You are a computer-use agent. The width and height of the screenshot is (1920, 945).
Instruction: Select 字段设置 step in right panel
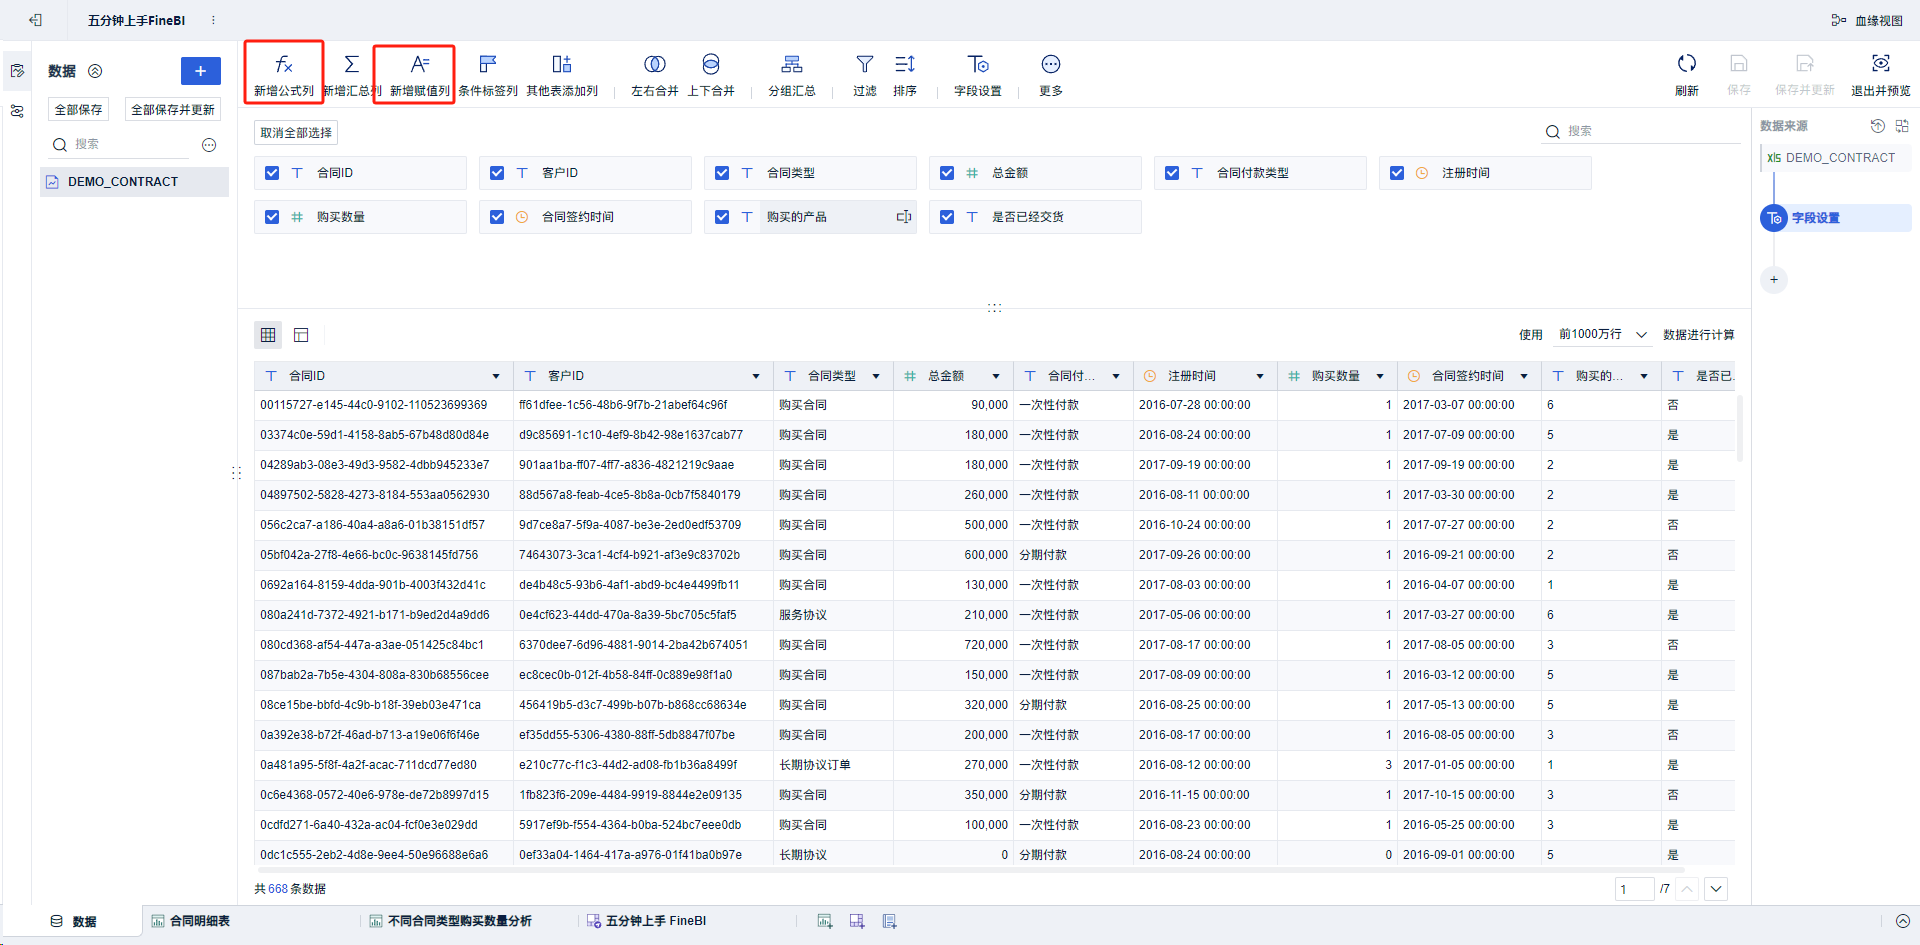coord(1836,218)
